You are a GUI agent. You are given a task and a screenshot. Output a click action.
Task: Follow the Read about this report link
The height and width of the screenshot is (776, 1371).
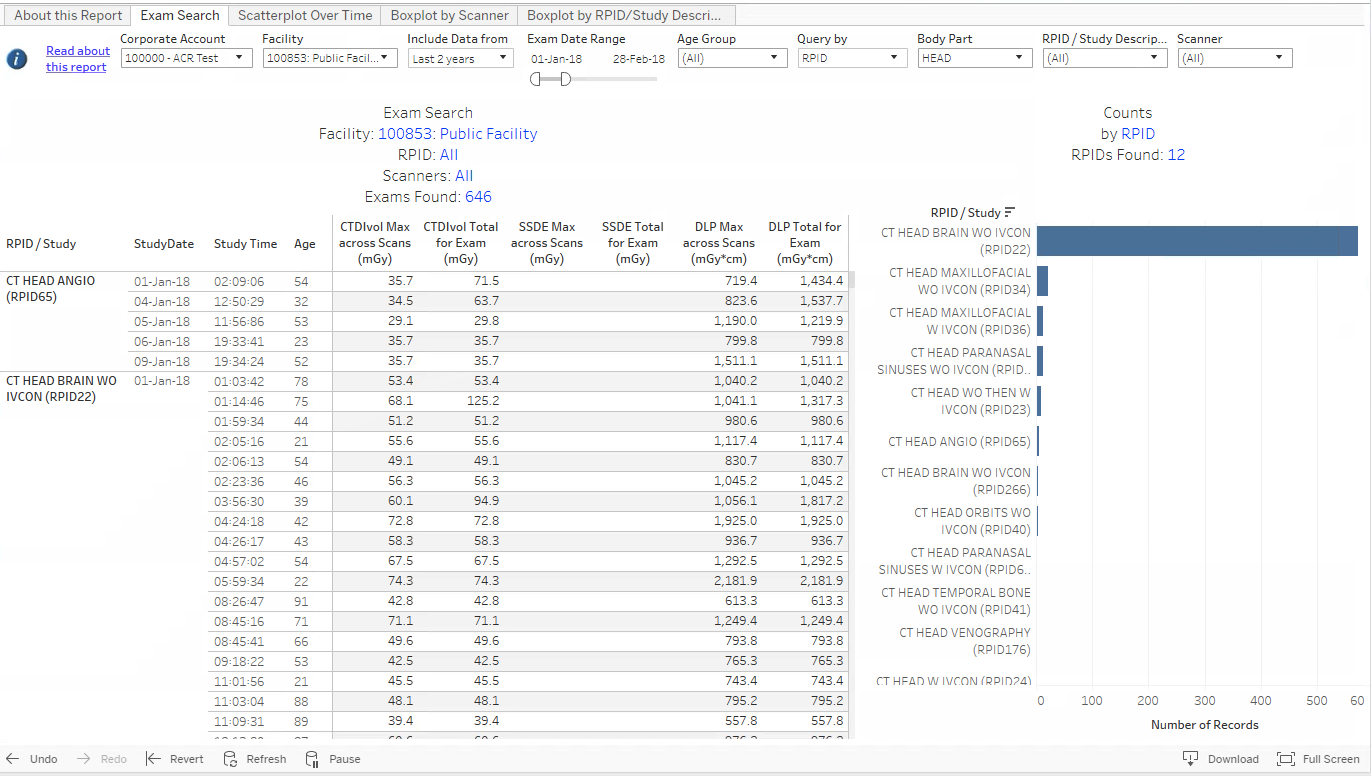78,59
